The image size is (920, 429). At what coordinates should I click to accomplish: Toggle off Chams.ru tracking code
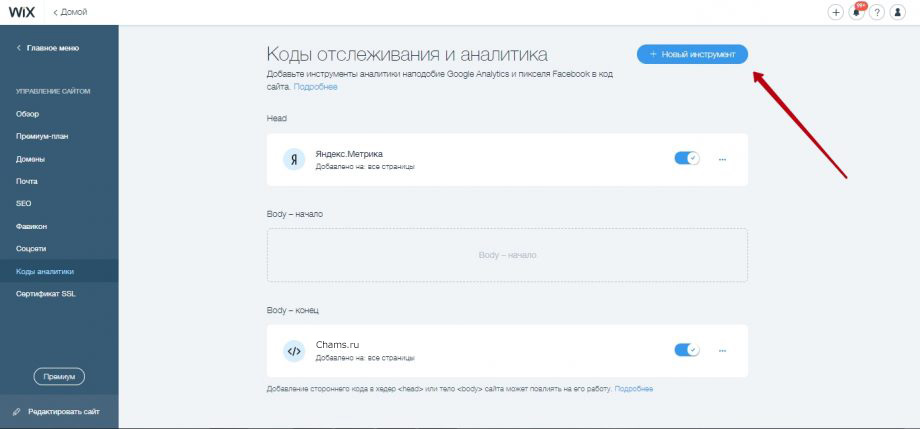(687, 350)
